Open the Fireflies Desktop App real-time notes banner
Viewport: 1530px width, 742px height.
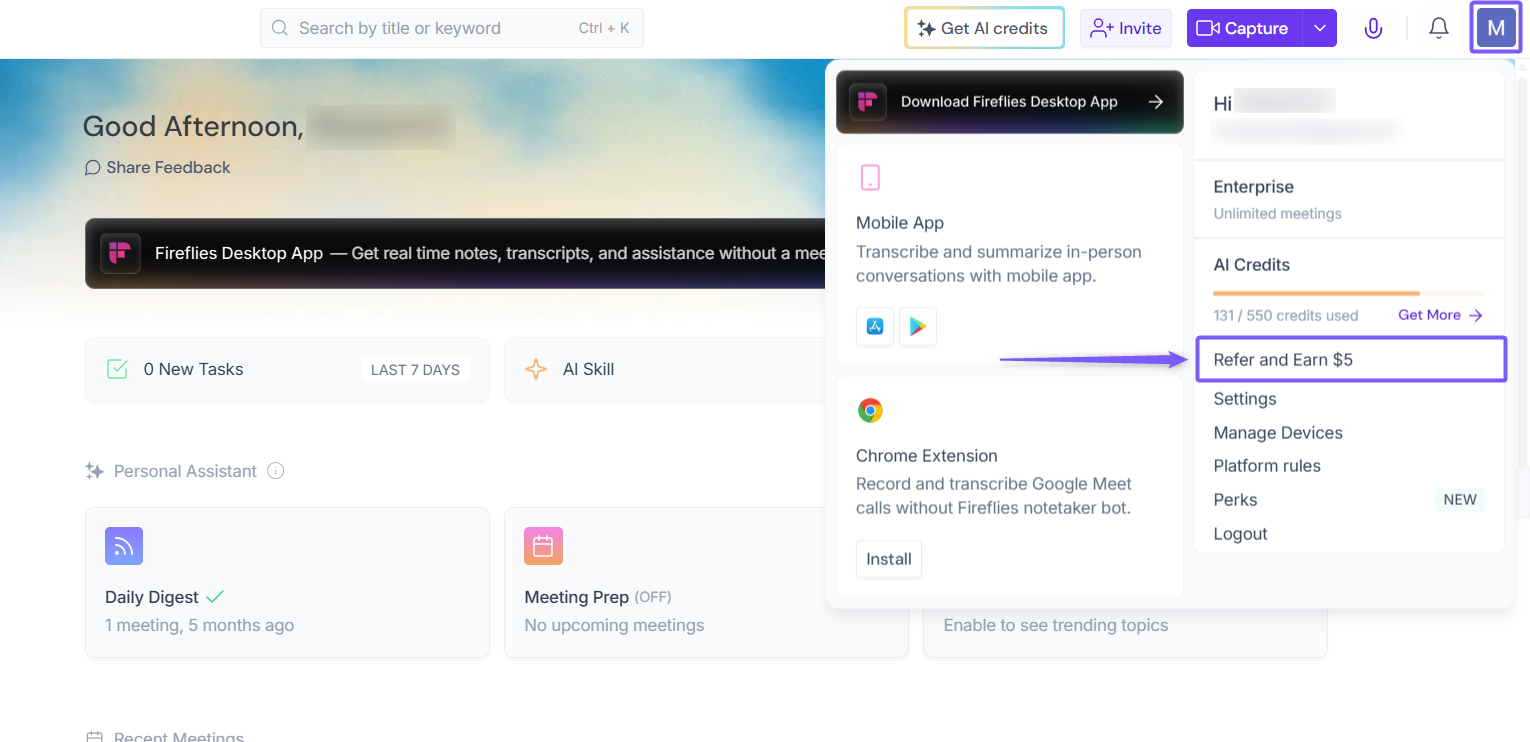[x=455, y=253]
